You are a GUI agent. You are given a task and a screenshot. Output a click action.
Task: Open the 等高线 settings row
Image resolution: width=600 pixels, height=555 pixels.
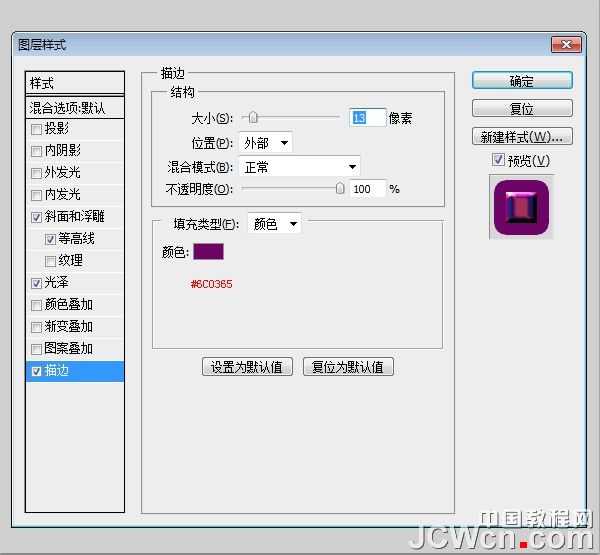pyautogui.click(x=75, y=239)
